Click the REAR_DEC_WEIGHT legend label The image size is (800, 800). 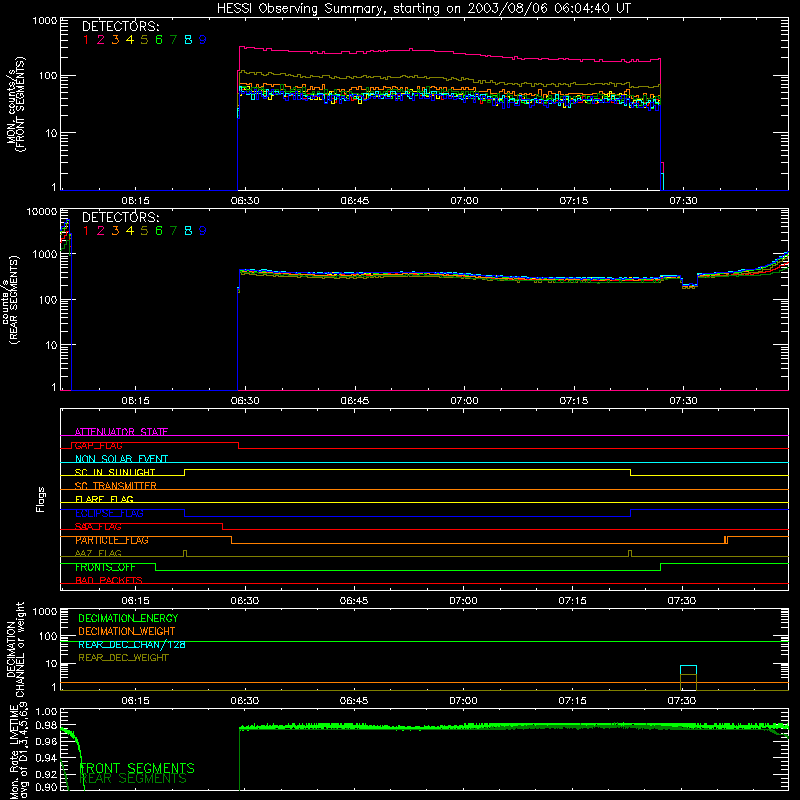[x=123, y=658]
